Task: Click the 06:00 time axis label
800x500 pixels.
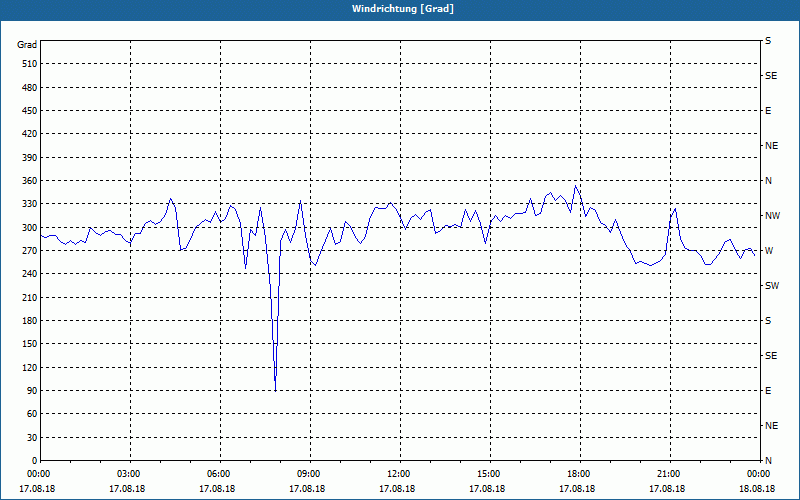Action: [217, 474]
